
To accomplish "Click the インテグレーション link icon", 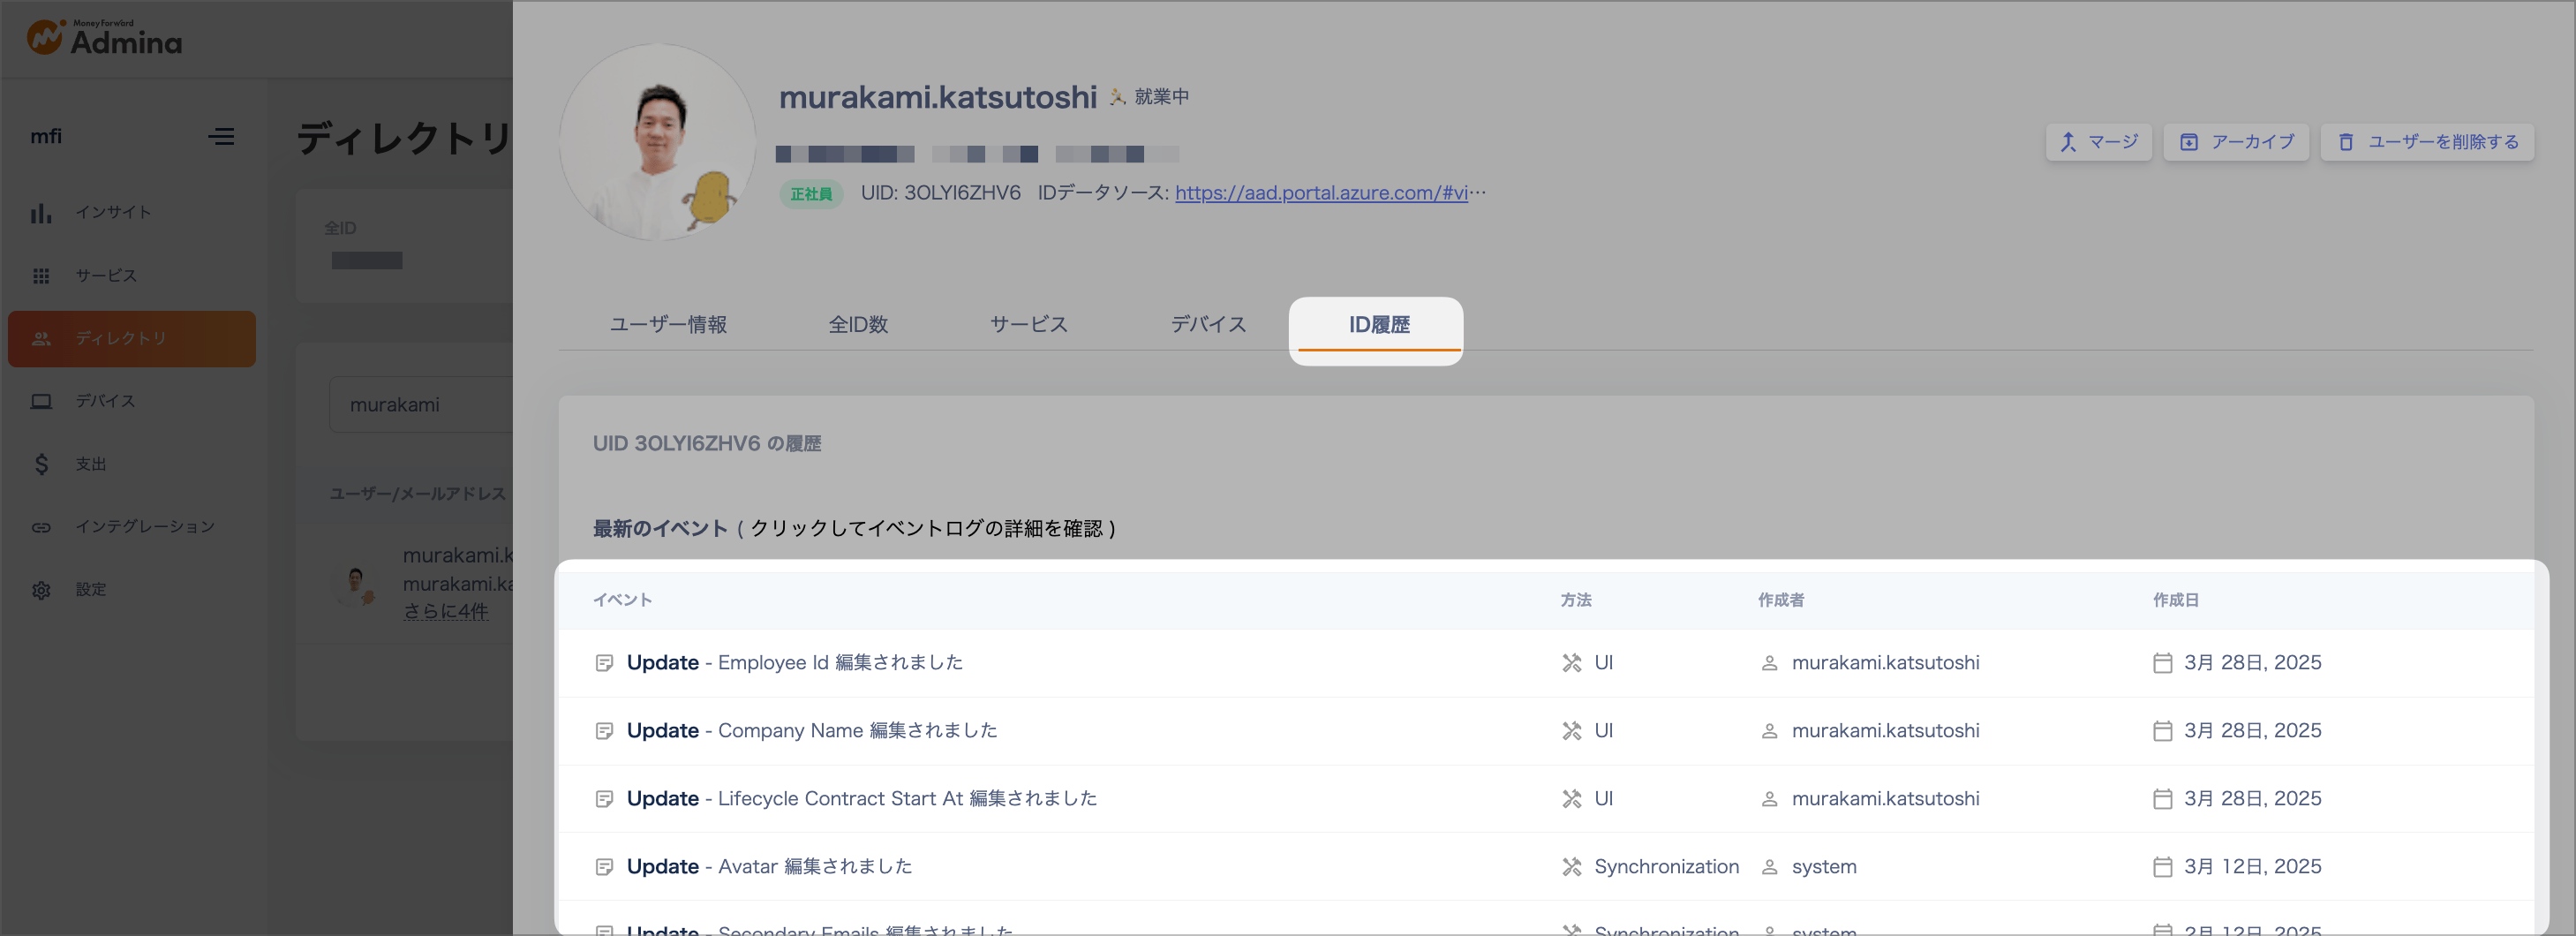I will [41, 527].
